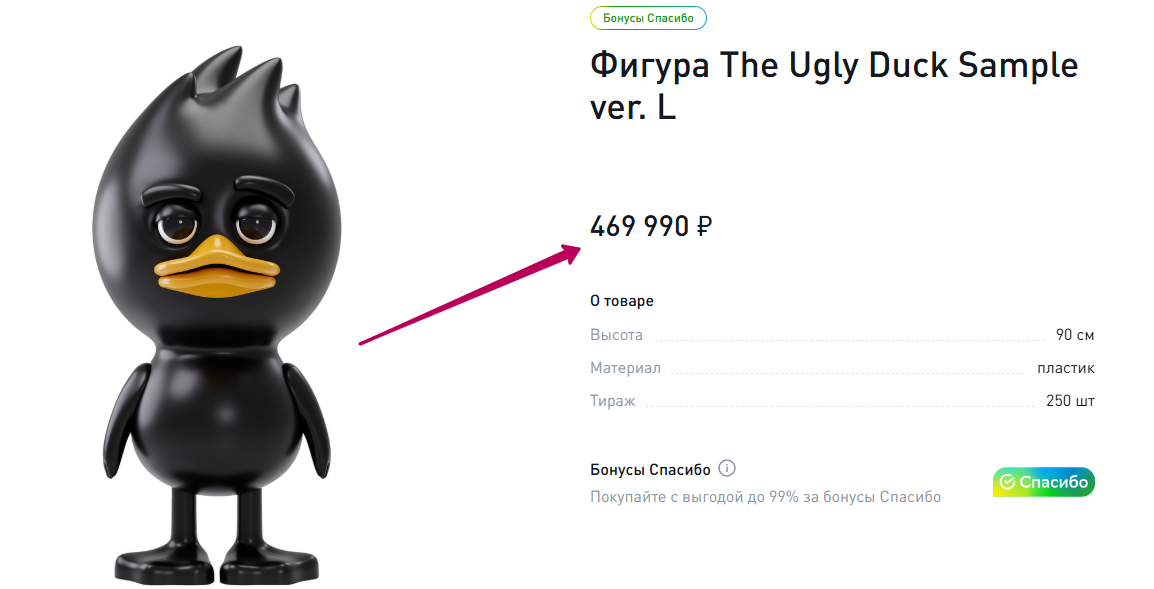The image size is (1154, 589).
Task: Open the black duck figure product image
Action: click(217, 315)
